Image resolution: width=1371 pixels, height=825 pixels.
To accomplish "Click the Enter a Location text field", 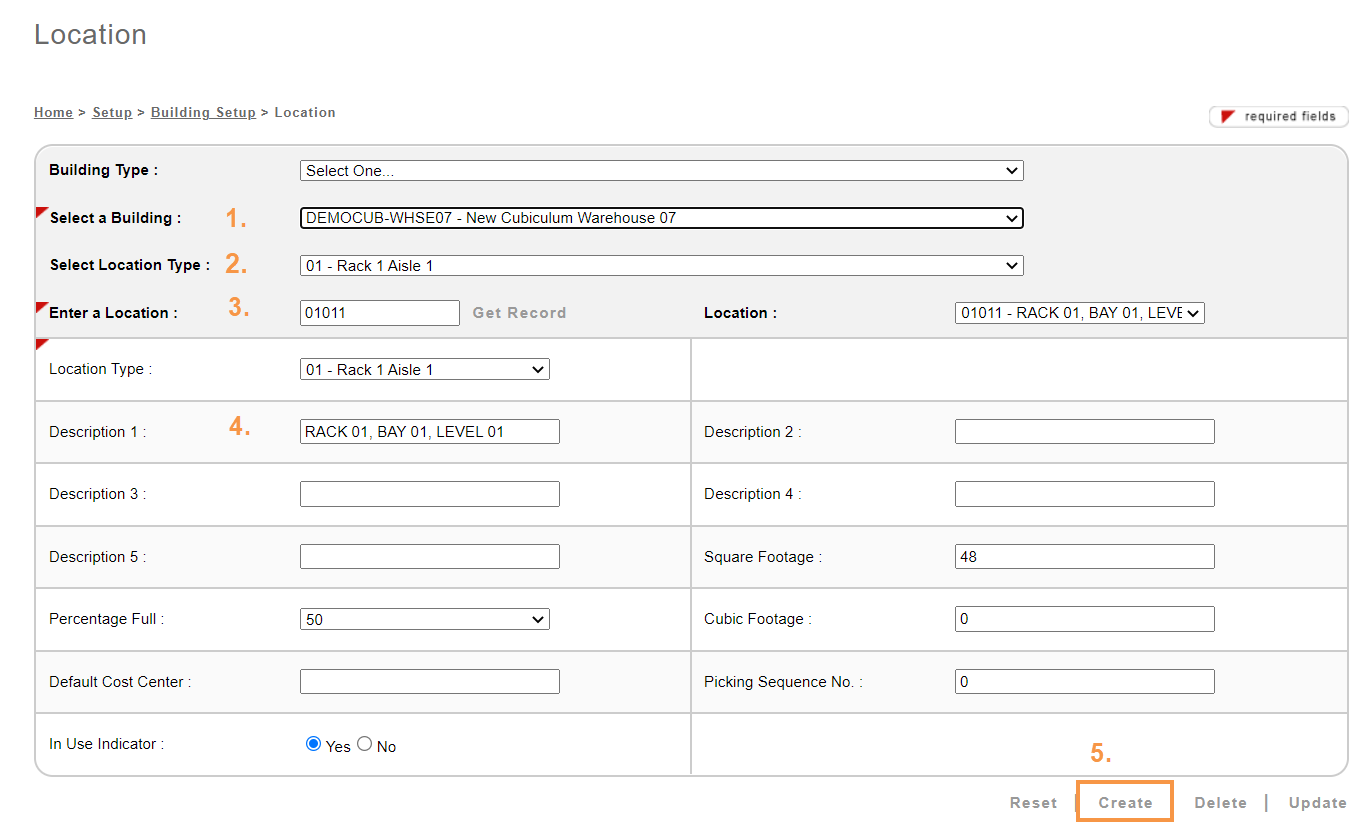I will pos(379,313).
